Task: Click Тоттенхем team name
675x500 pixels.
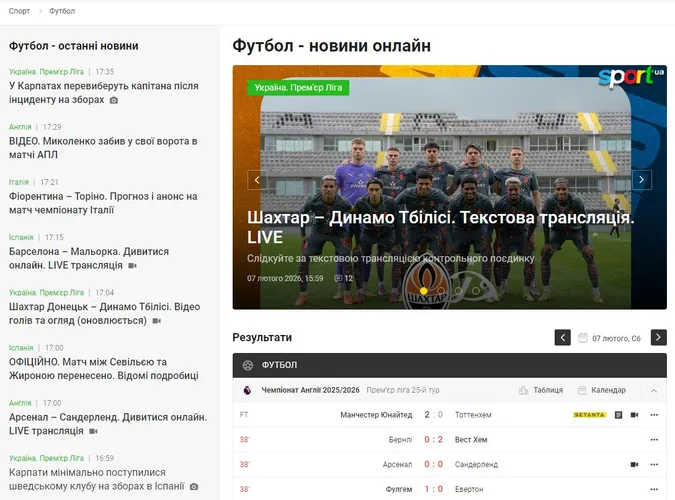Action: click(473, 415)
